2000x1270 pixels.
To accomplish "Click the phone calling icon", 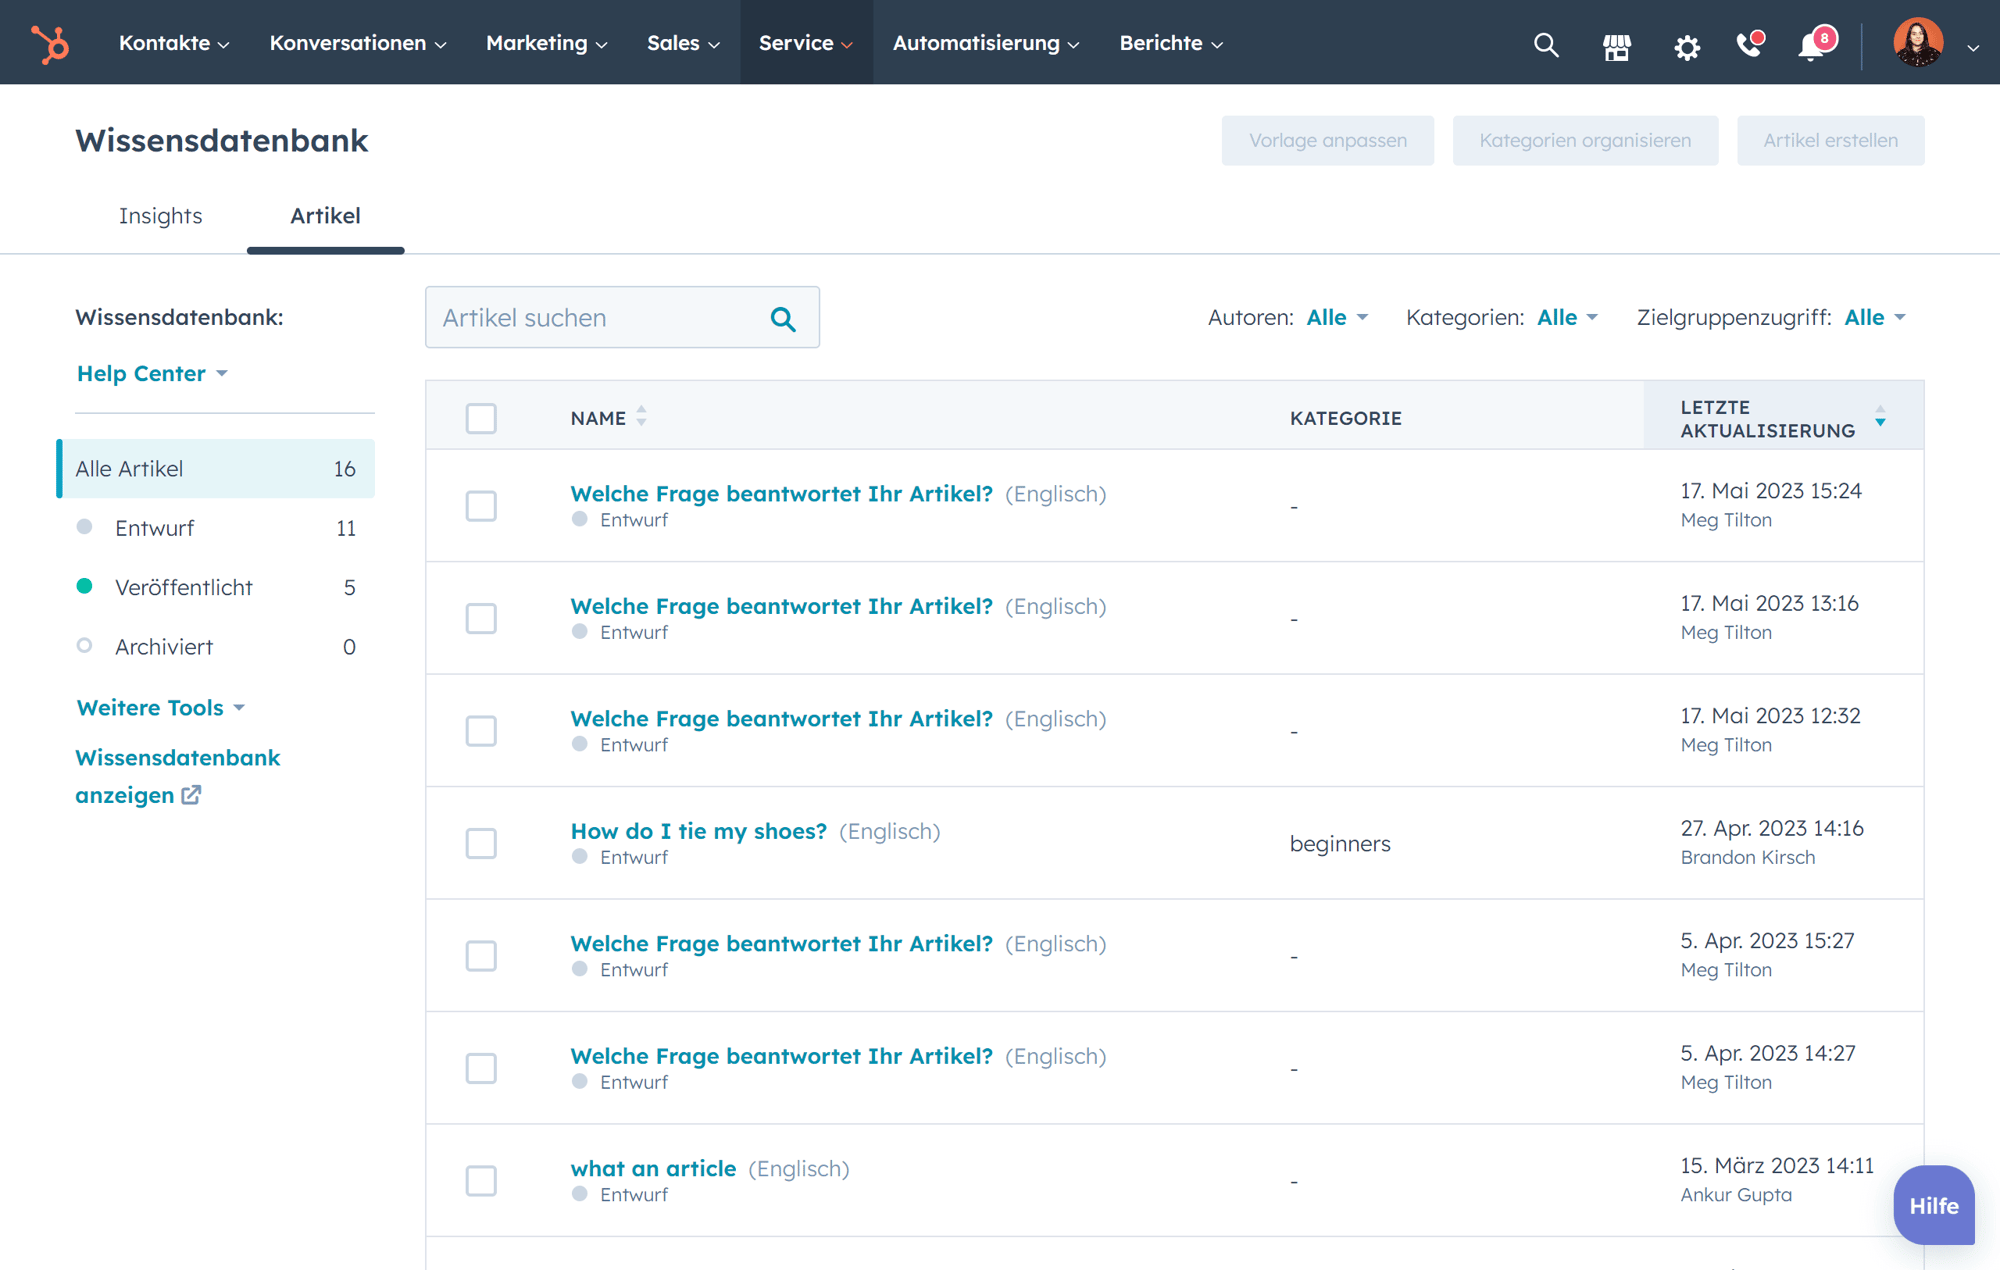I will pos(1749,45).
